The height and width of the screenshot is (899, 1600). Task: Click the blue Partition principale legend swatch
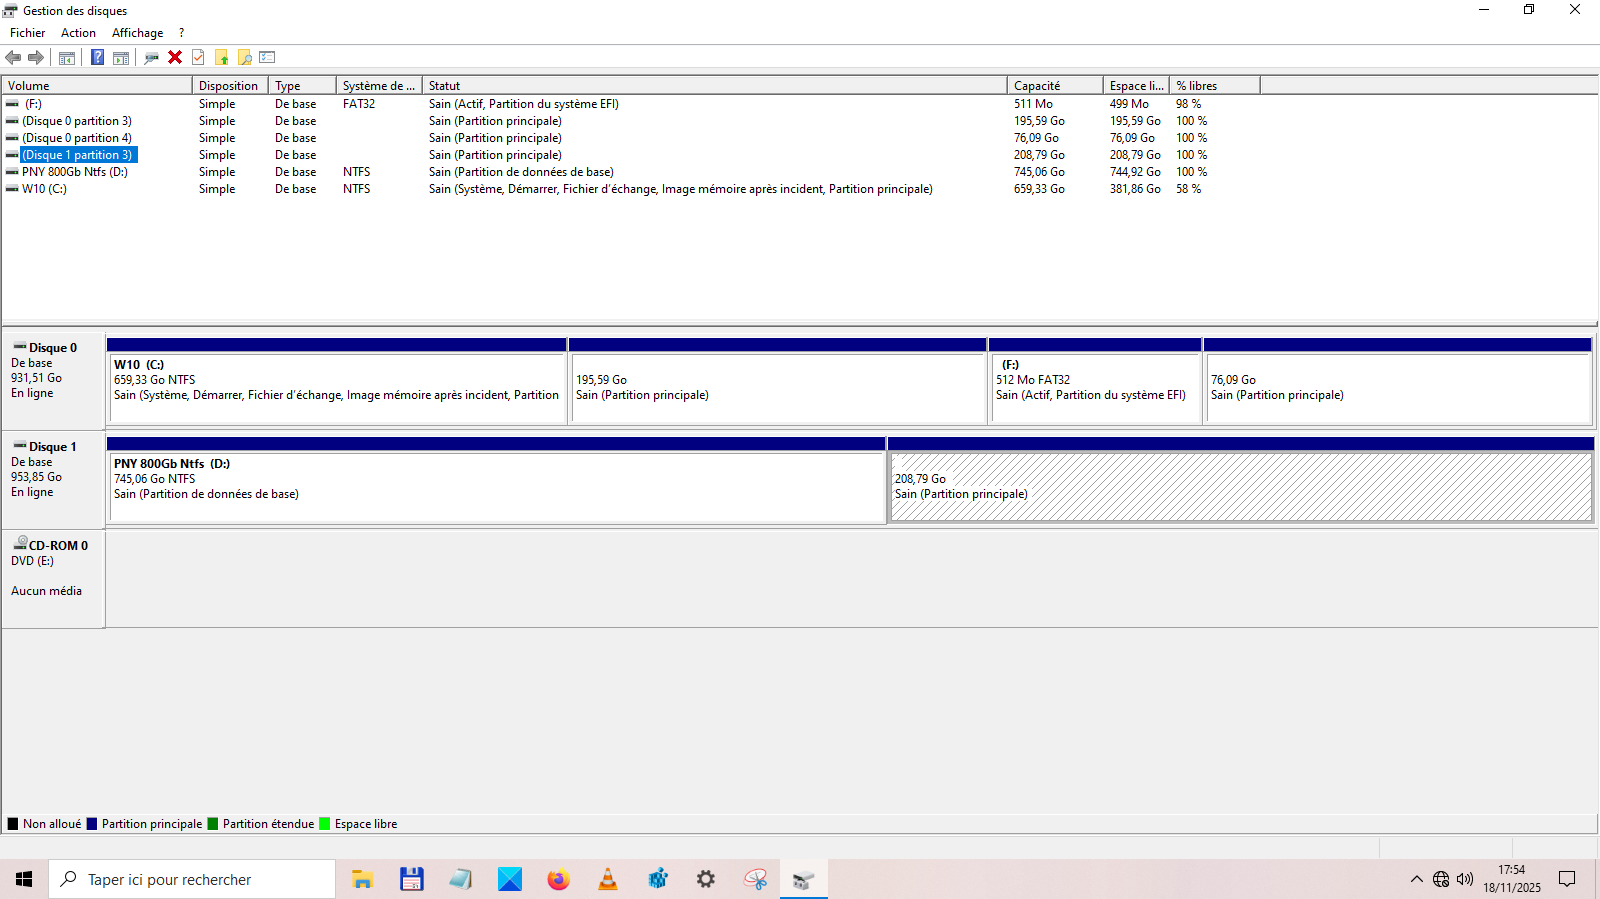click(92, 824)
